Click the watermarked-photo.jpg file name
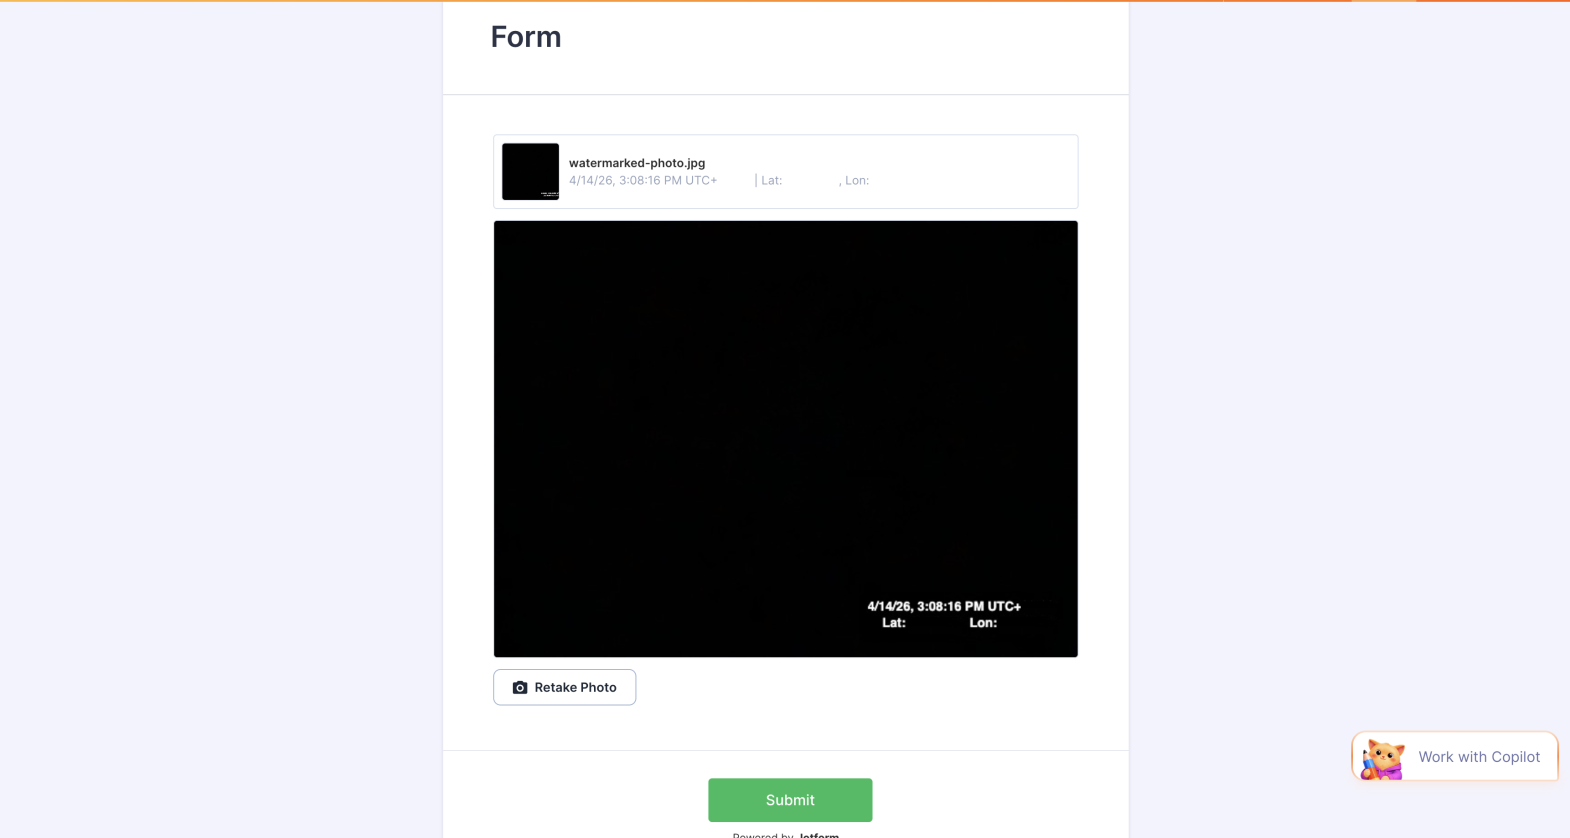1570x838 pixels. click(637, 163)
